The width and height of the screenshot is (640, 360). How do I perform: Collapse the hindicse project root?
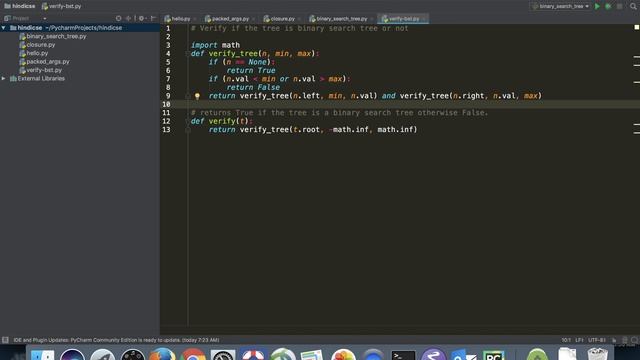click(4, 28)
